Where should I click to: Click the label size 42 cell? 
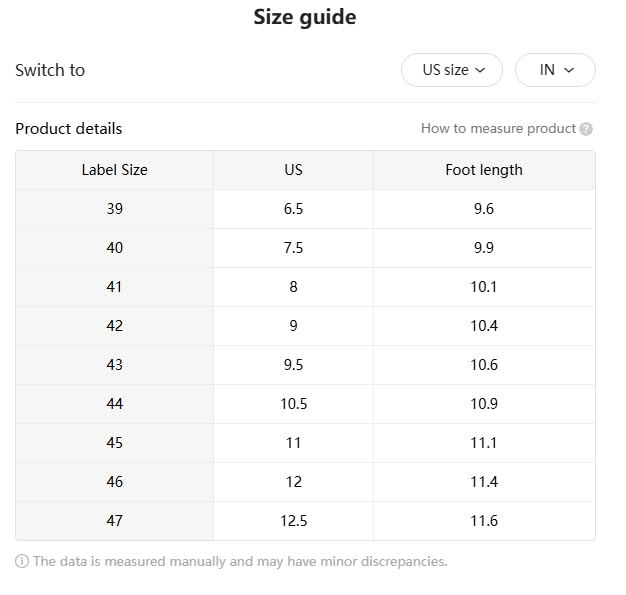[x=114, y=326]
